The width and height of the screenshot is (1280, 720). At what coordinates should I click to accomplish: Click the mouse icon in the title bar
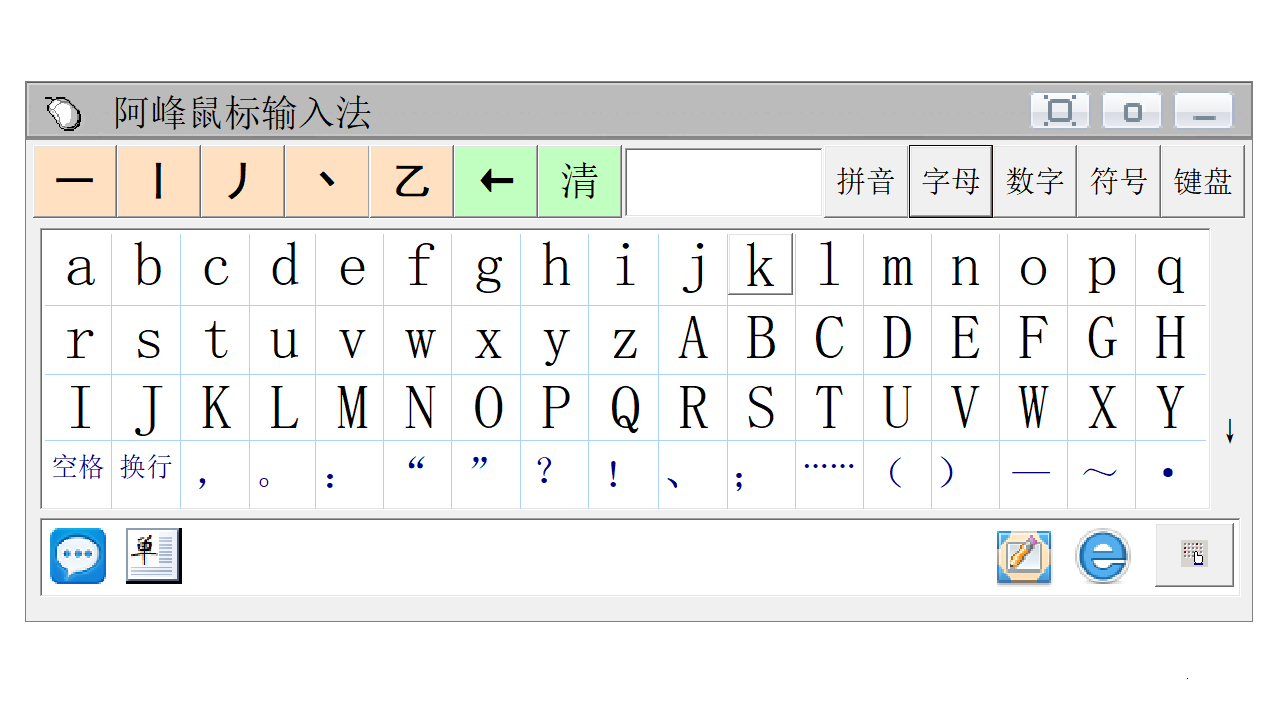[64, 112]
